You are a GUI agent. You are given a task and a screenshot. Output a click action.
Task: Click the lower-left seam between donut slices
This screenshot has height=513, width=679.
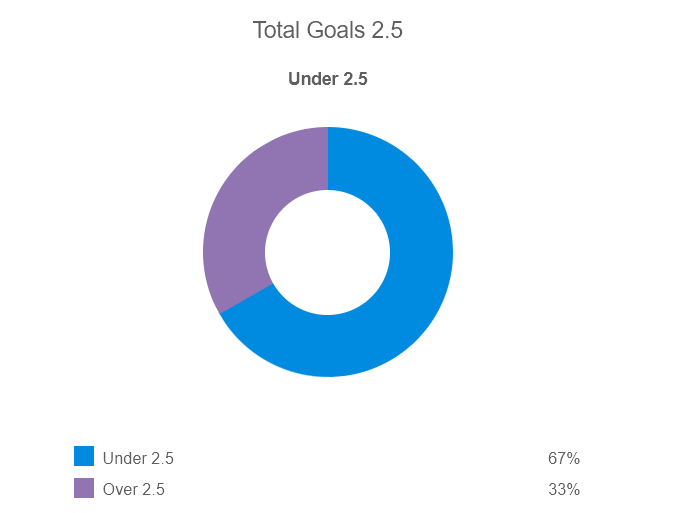click(246, 298)
